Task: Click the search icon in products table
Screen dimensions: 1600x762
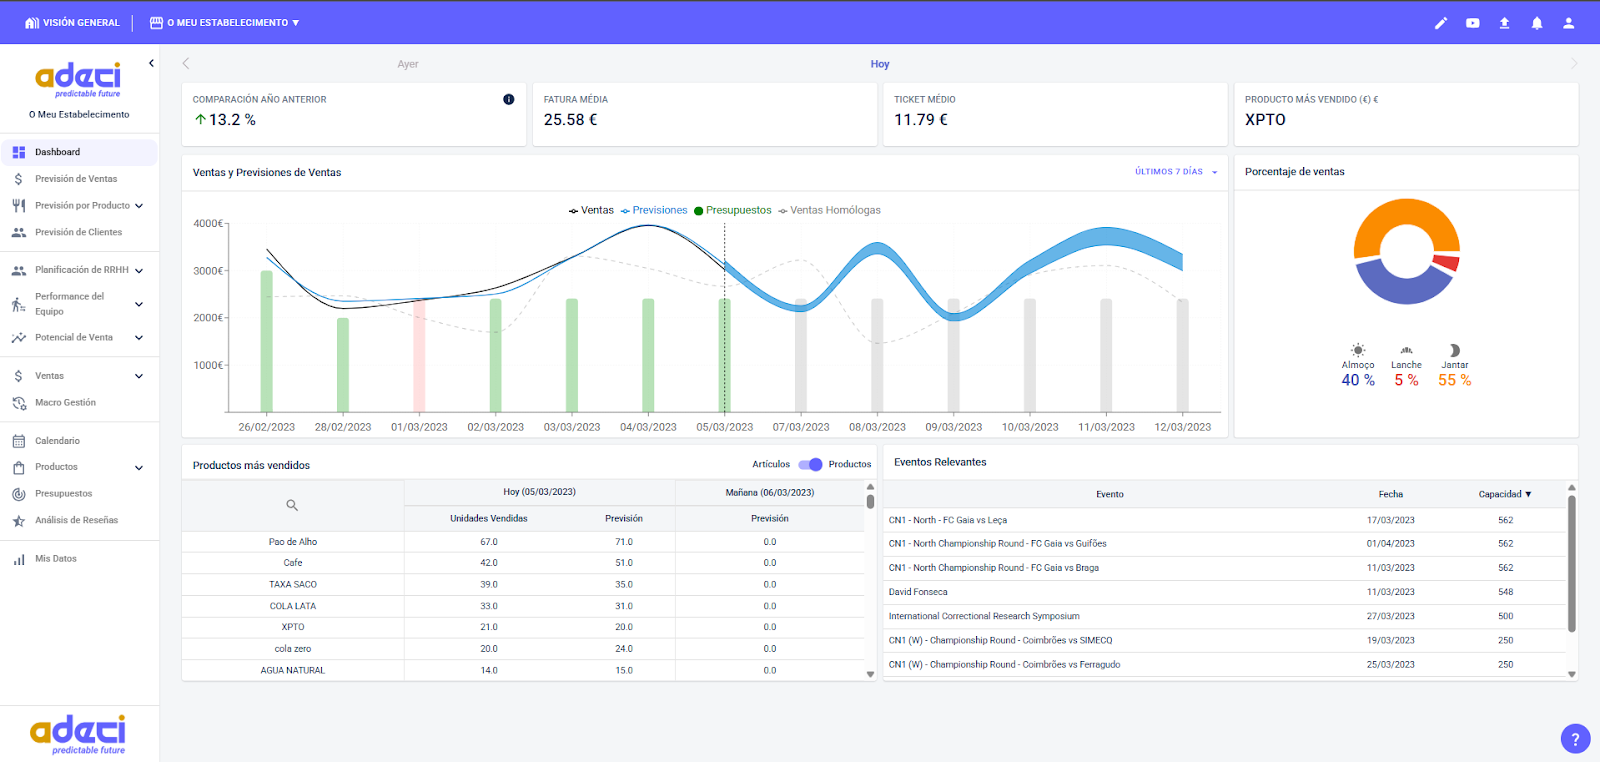Action: coord(292,505)
